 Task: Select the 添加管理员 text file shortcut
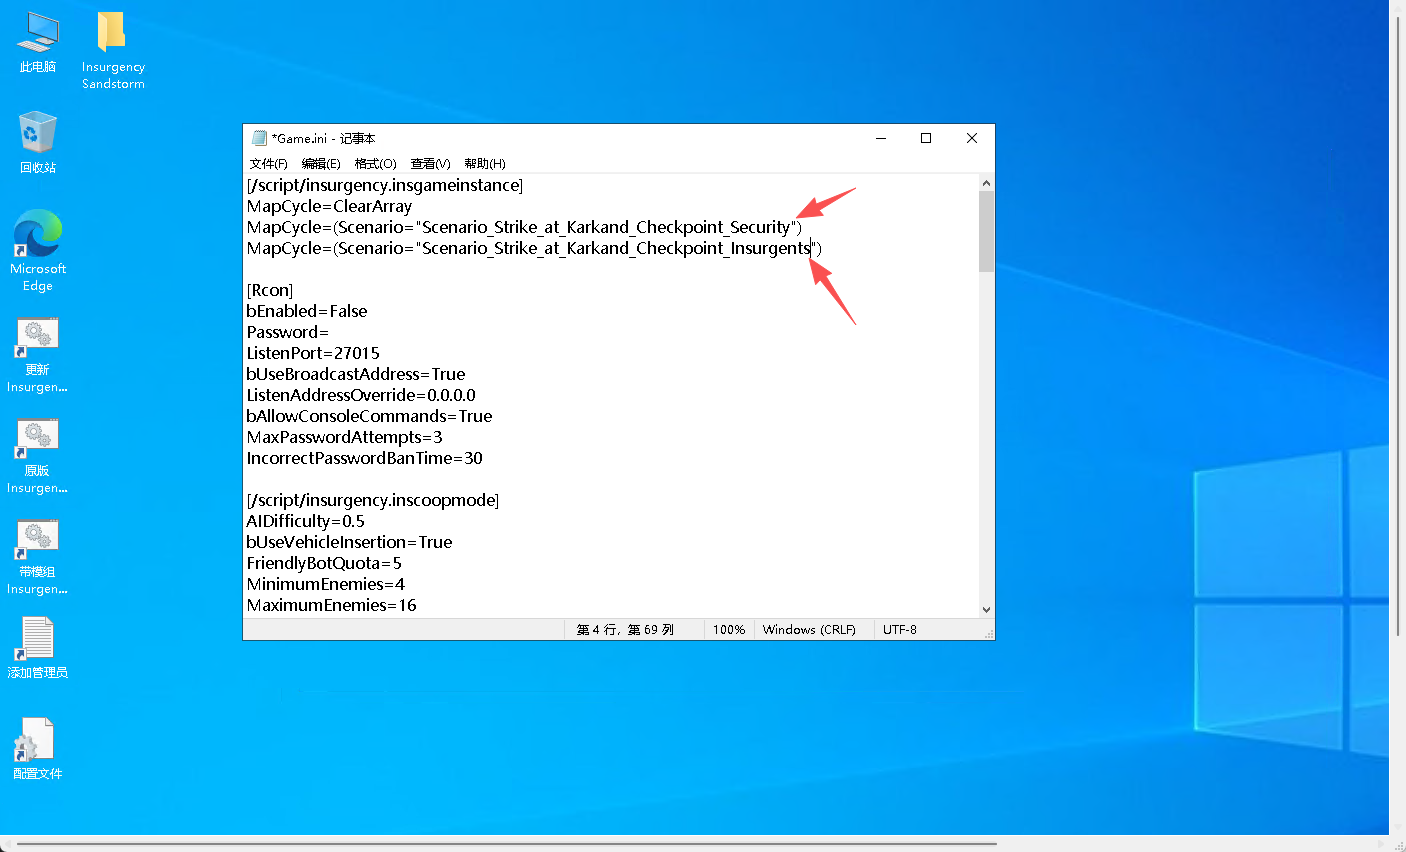pos(38,648)
